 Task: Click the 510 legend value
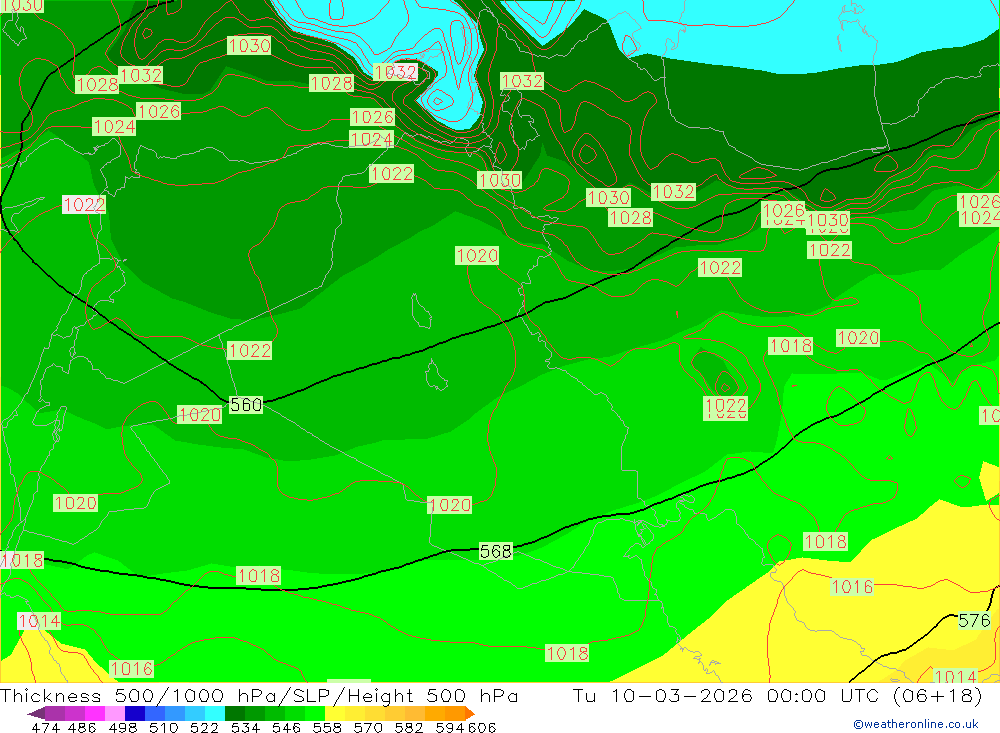coord(164,727)
